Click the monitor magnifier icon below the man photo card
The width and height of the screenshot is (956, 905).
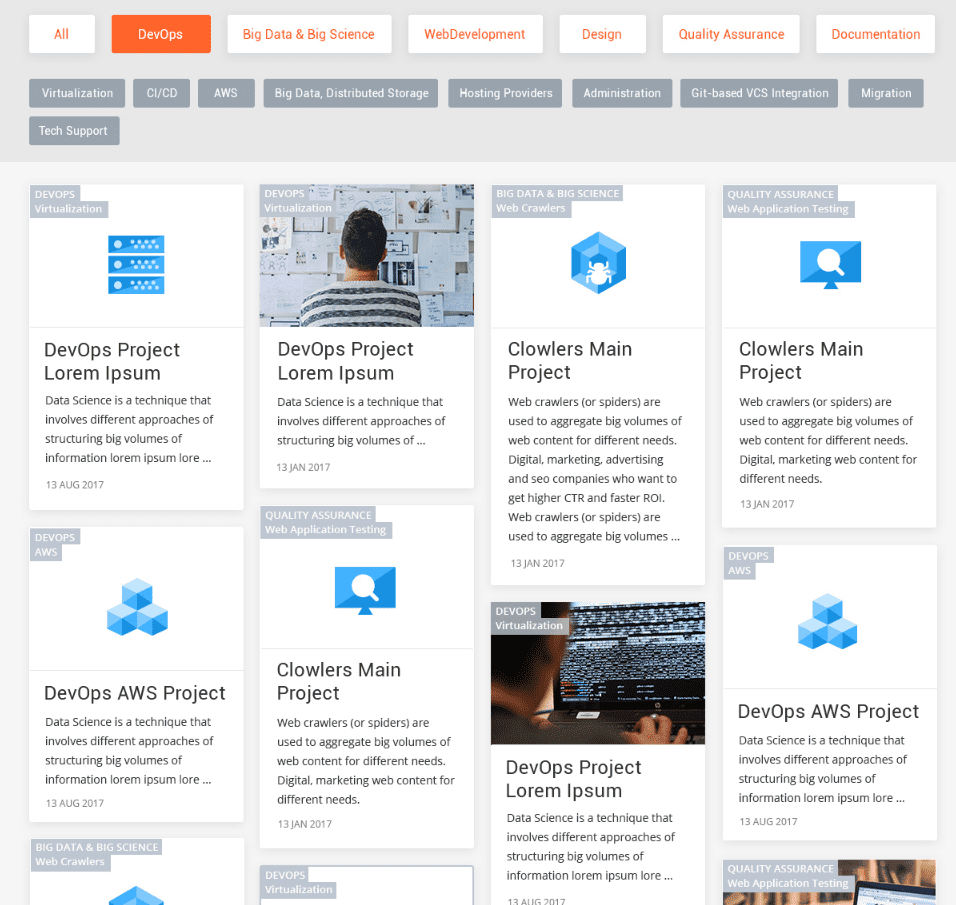[365, 590]
